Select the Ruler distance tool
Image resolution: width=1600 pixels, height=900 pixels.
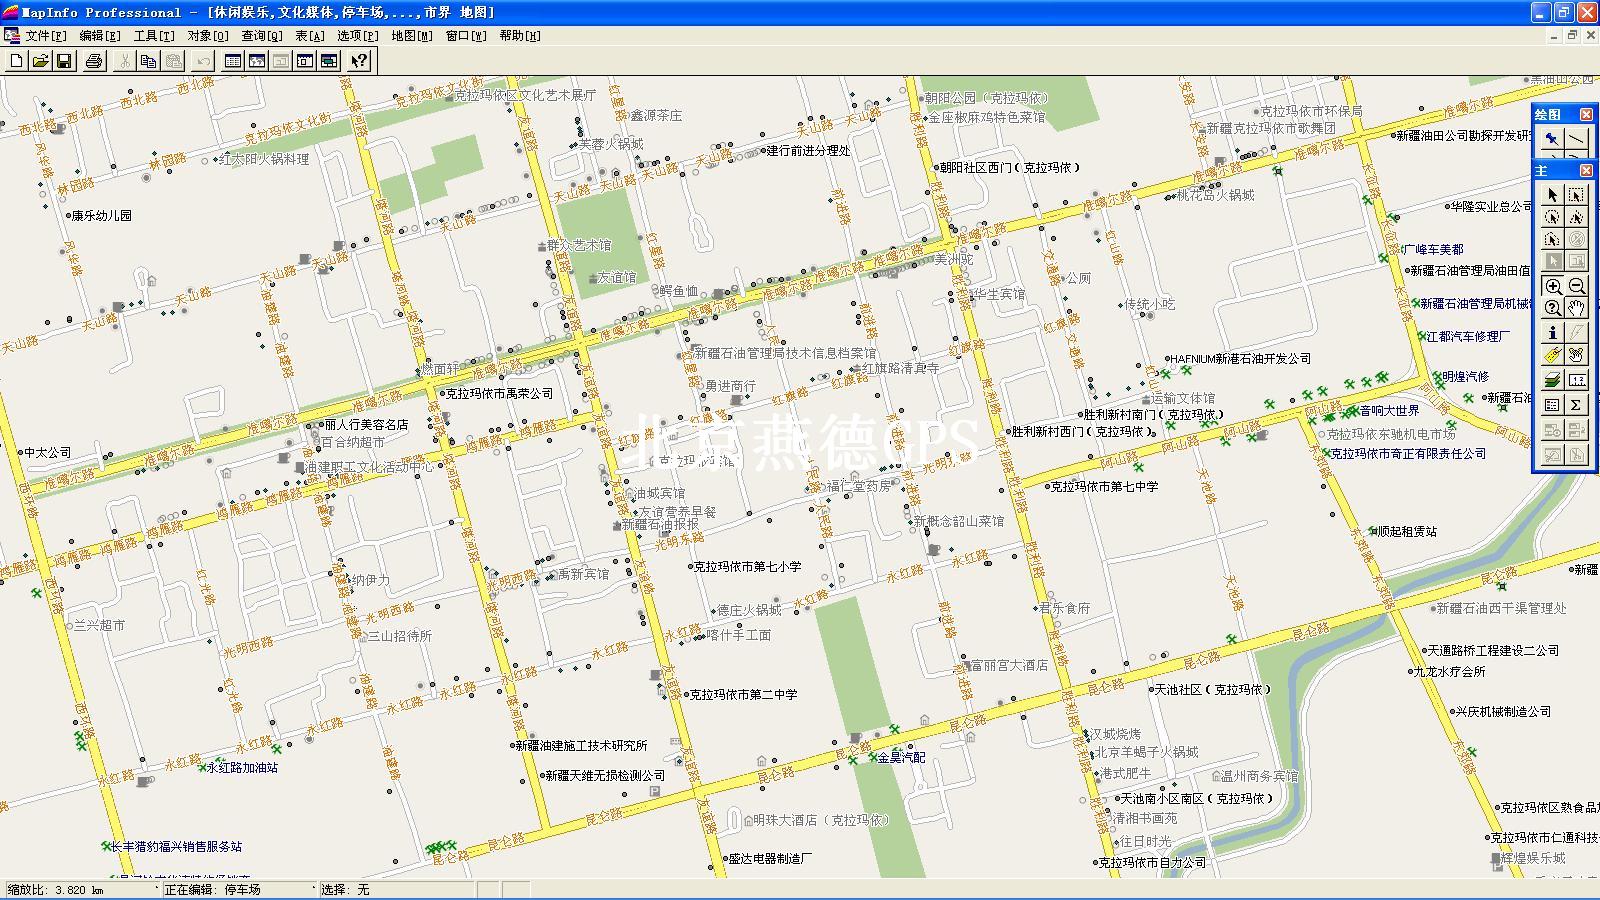[x=1576, y=380]
